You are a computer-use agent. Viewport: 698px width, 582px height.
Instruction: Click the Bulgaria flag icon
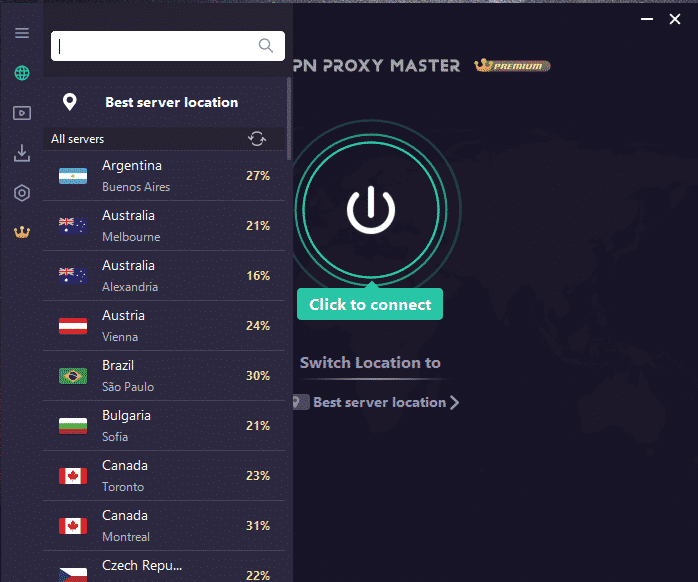pos(73,426)
